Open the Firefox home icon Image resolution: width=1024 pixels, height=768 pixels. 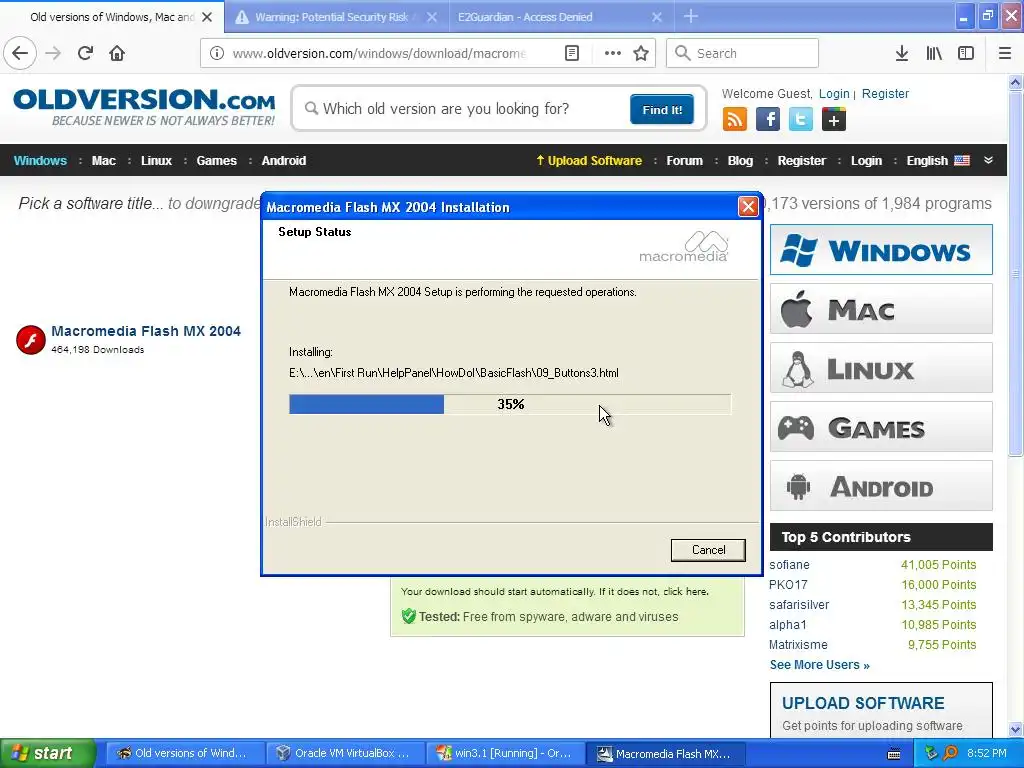click(x=117, y=53)
